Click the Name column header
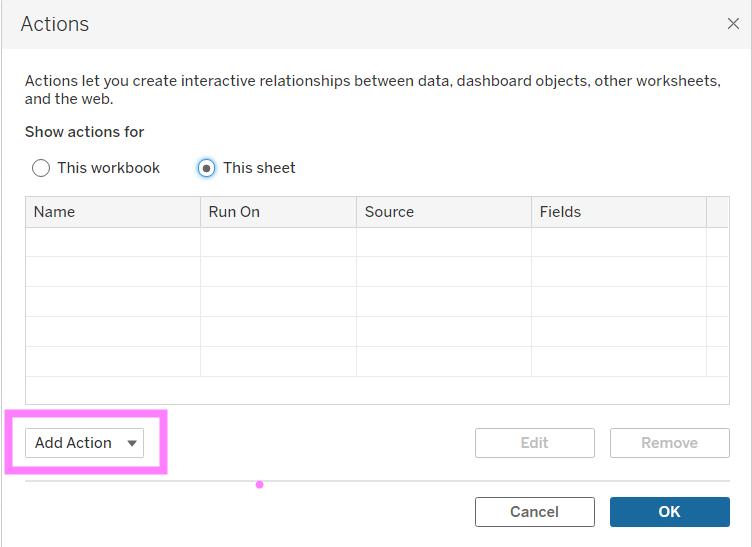 [112, 212]
